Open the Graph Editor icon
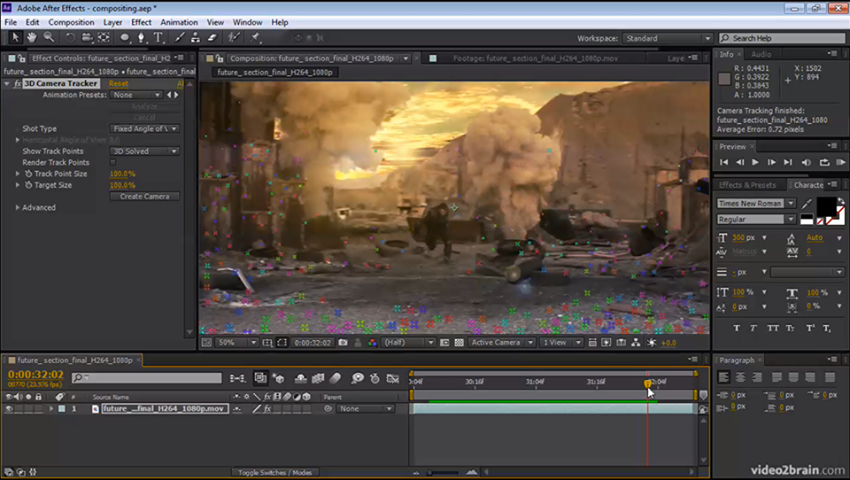Image resolution: width=850 pixels, height=480 pixels. pyautogui.click(x=393, y=378)
